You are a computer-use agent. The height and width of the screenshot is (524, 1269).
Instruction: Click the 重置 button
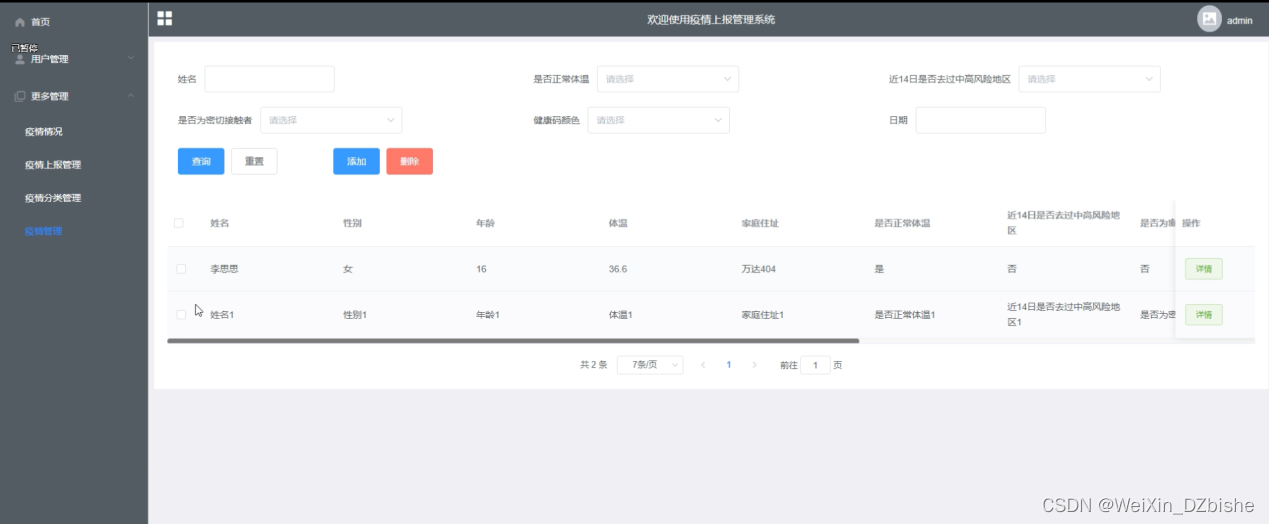pyautogui.click(x=254, y=161)
